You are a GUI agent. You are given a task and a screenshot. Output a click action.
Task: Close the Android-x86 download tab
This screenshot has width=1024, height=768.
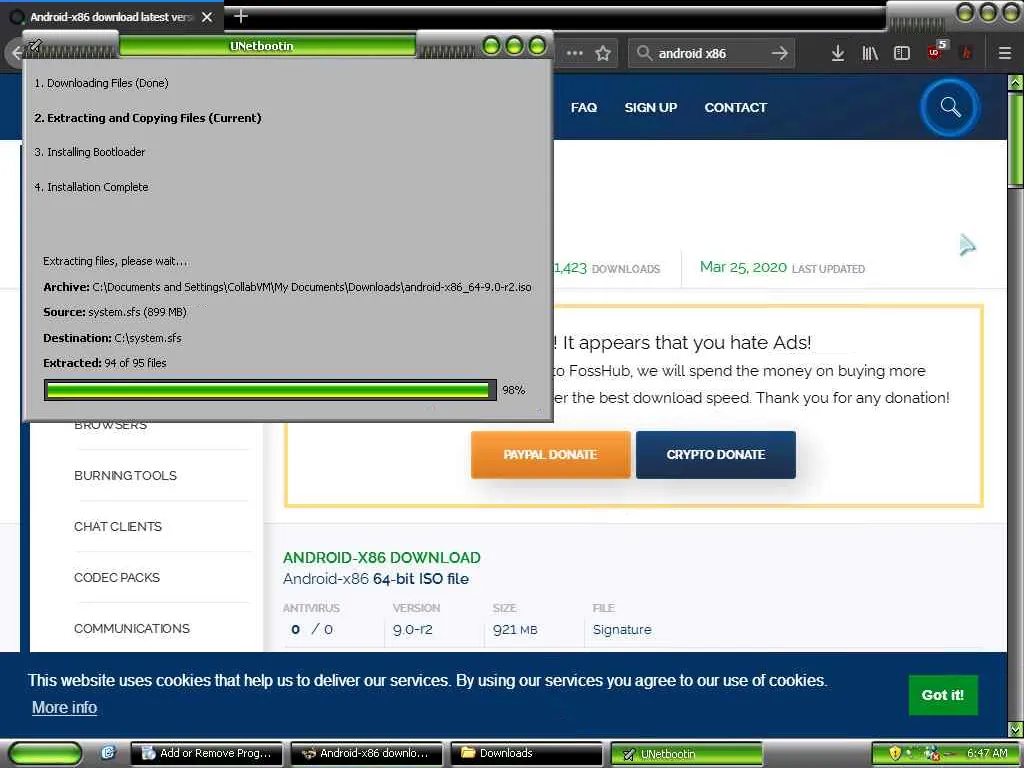(207, 17)
